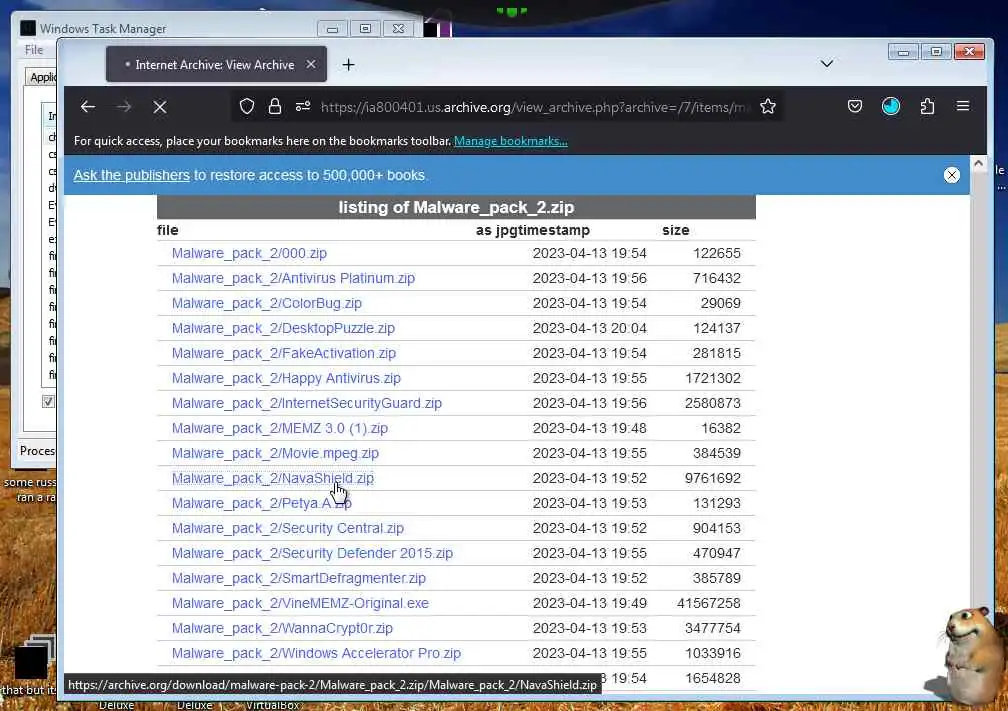Go back using the browser back arrow
This screenshot has height=711, width=1008.
88,107
